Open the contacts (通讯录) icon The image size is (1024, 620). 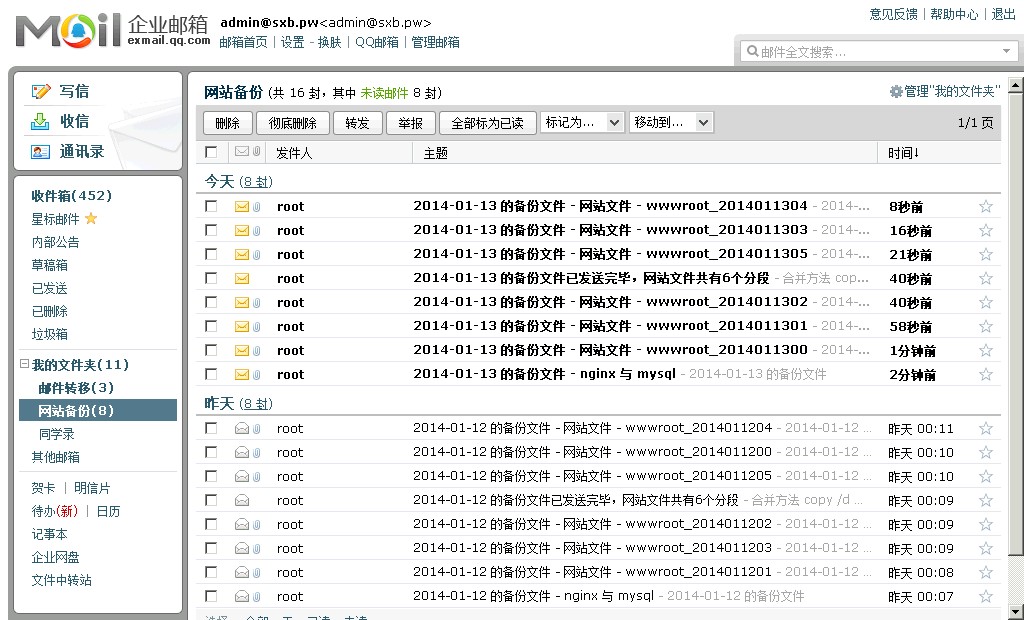tap(41, 152)
